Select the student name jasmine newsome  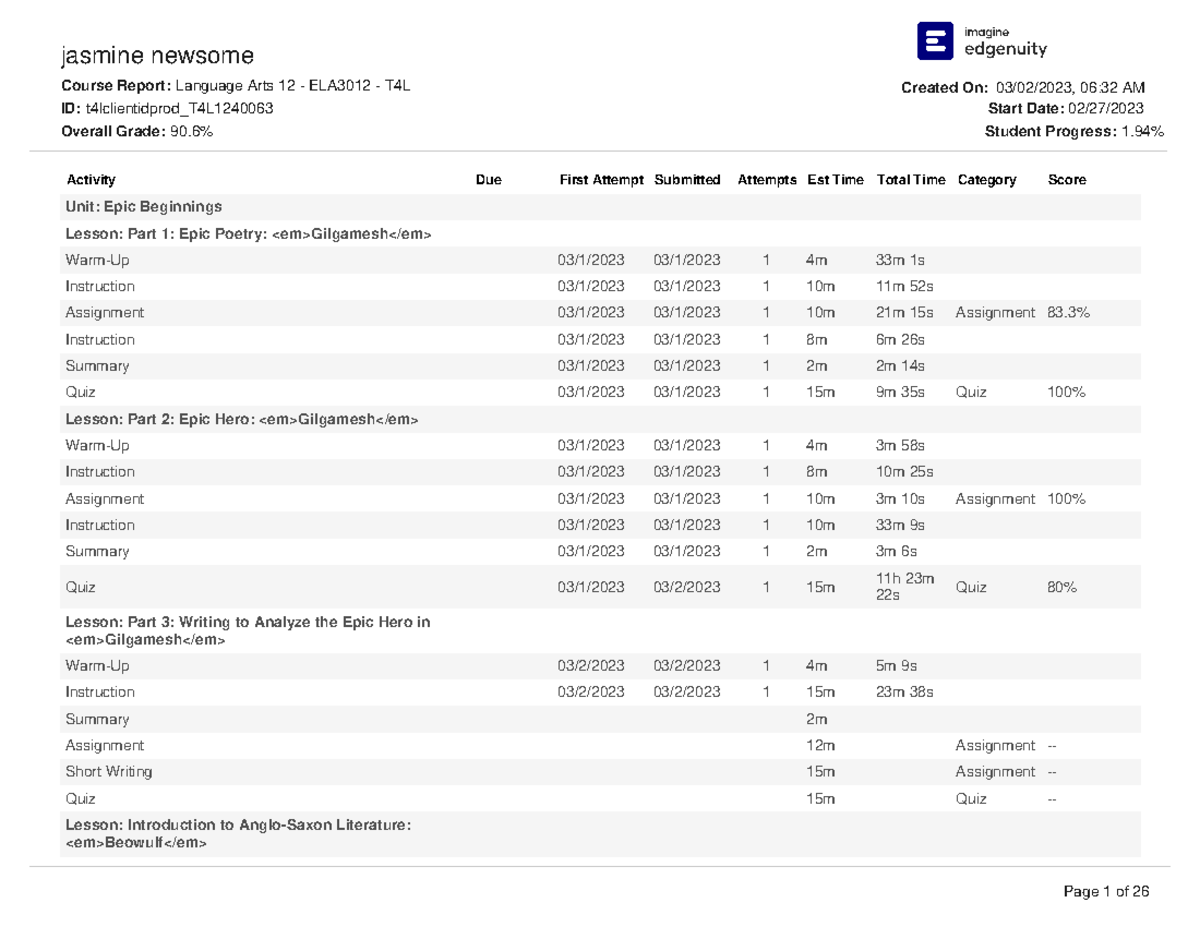157,54
